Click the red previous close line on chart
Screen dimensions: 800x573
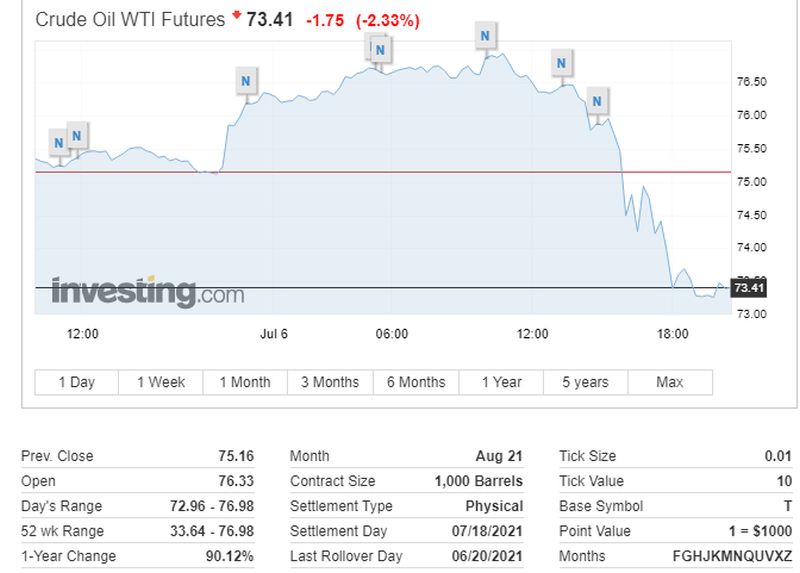click(383, 172)
